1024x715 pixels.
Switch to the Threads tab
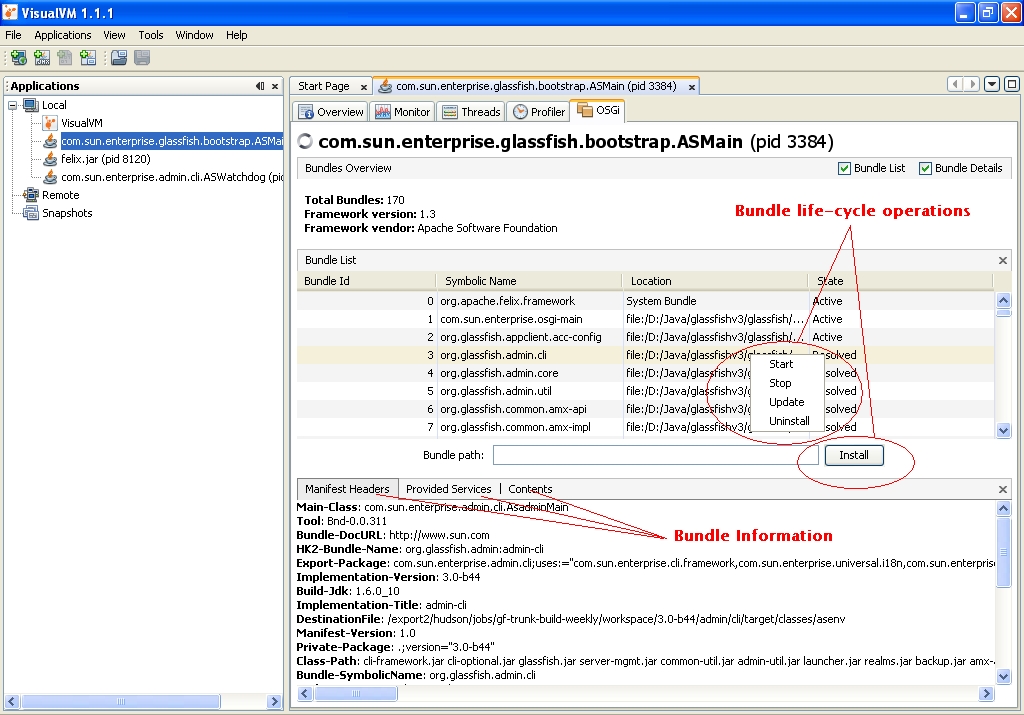click(471, 112)
